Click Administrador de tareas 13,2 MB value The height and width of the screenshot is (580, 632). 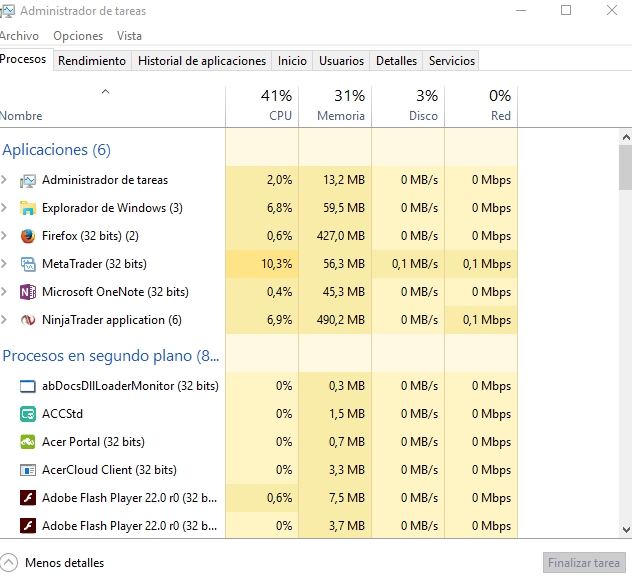(344, 180)
